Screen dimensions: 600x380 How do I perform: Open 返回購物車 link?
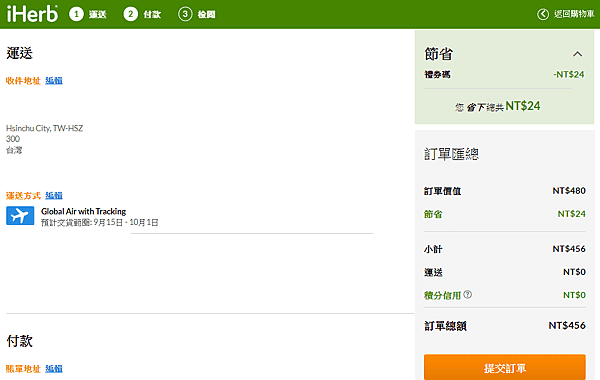pyautogui.click(x=574, y=14)
